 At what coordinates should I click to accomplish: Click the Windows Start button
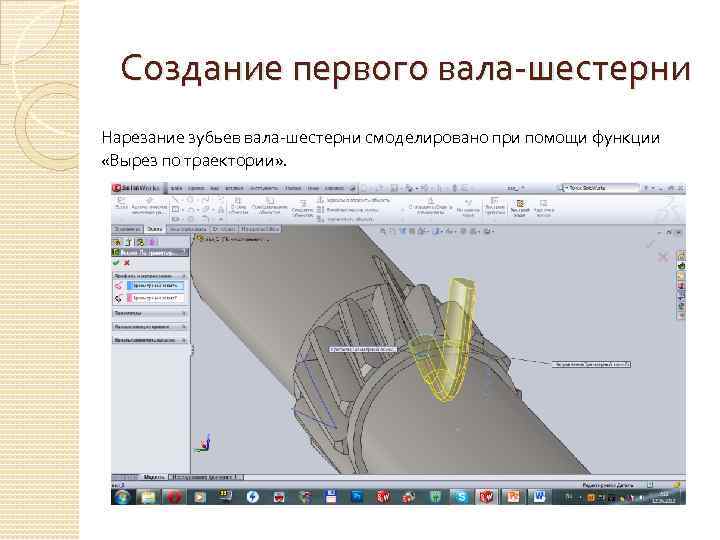[122, 497]
